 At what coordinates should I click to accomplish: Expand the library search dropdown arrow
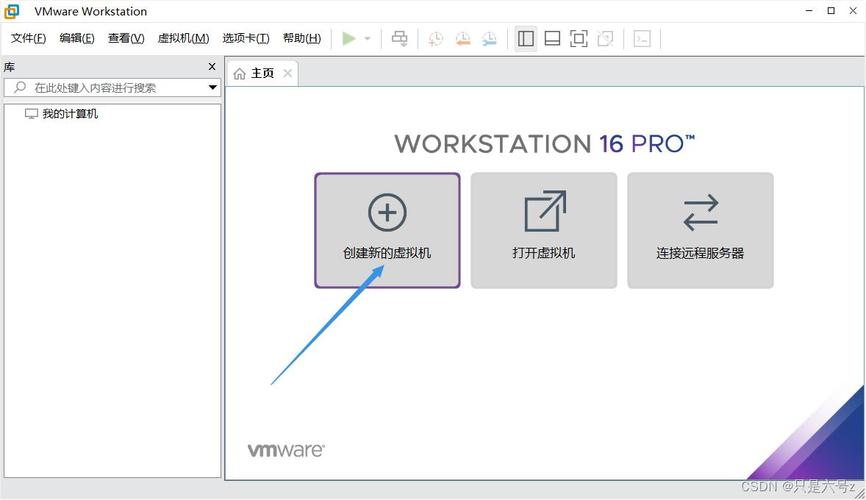213,87
